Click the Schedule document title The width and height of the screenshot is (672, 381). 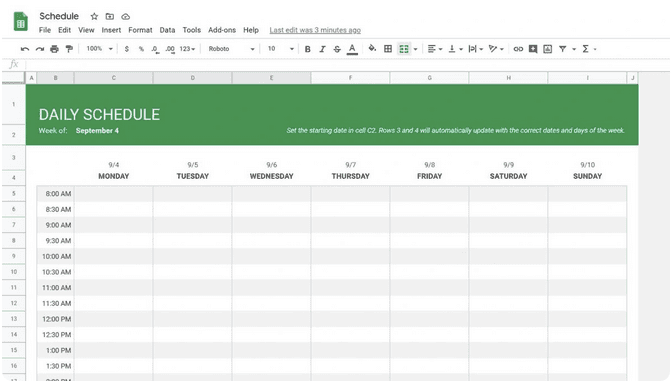pos(59,16)
